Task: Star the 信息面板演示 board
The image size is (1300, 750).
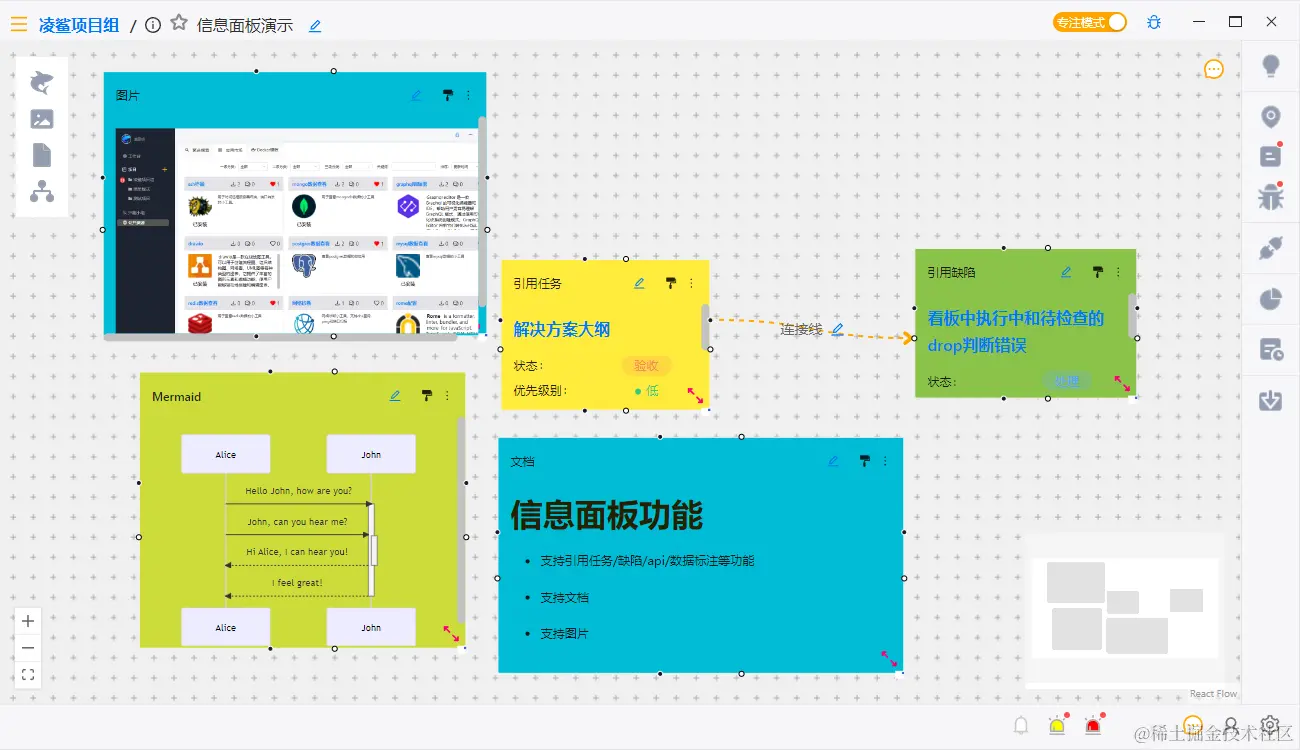Action: (x=179, y=23)
